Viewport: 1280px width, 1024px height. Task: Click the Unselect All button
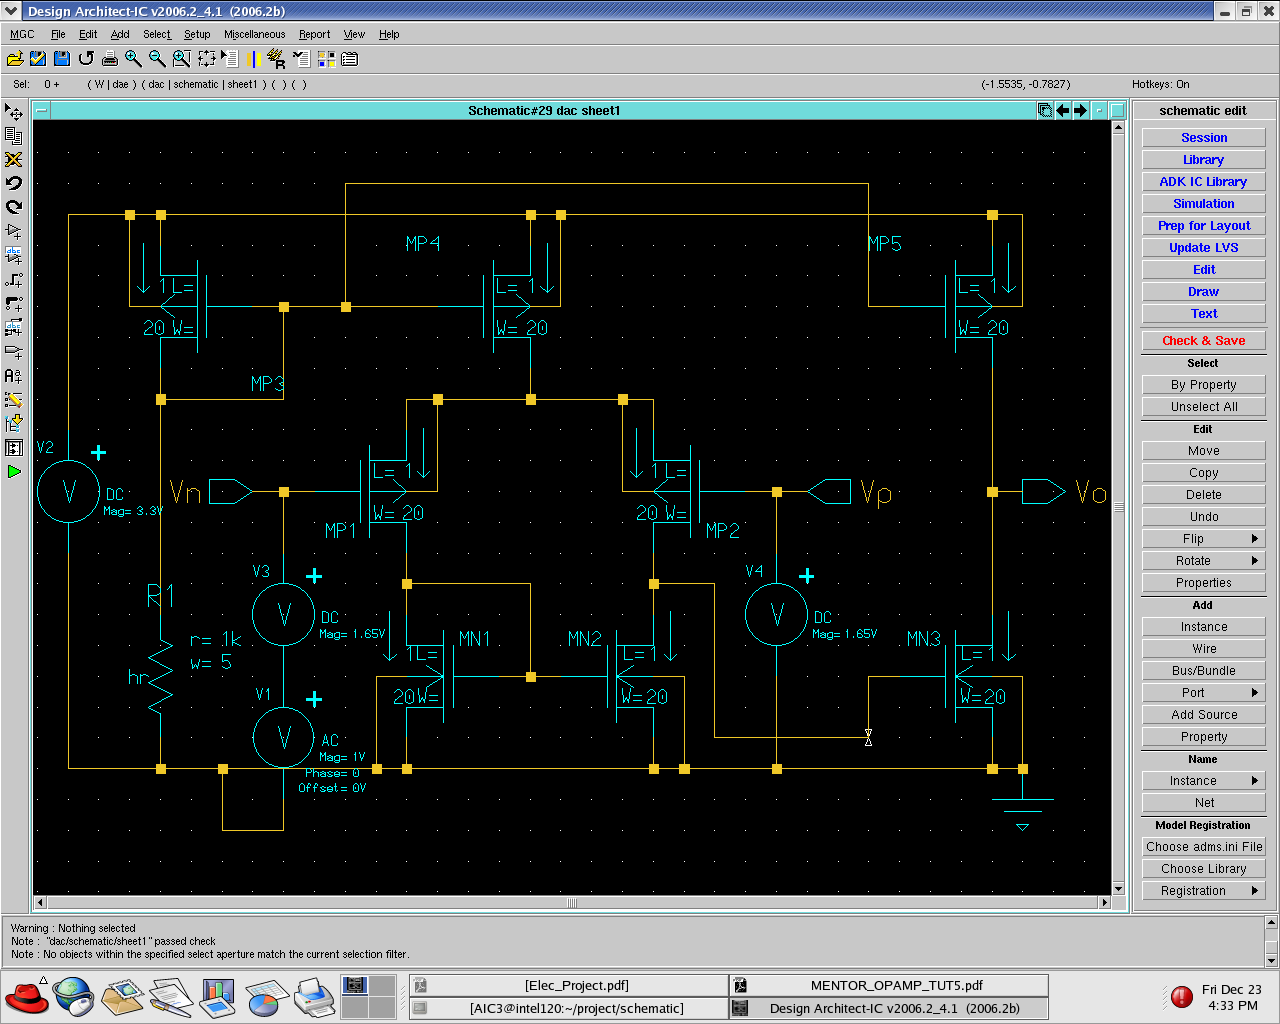(1203, 407)
